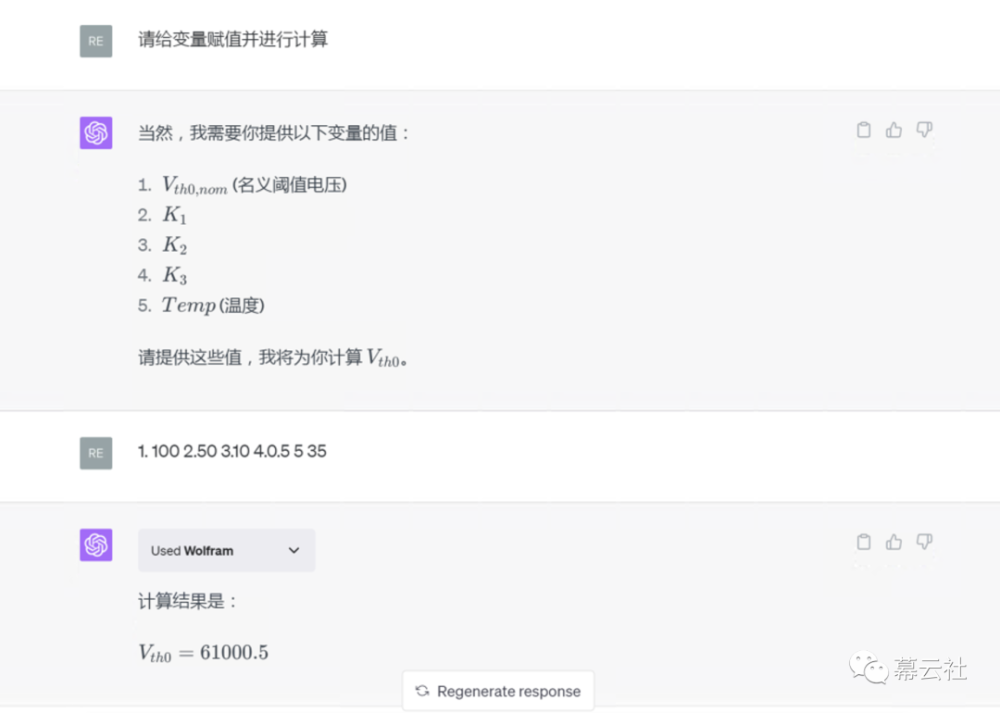
Task: Click the chevron arrow next to Used Wolfram
Action: coord(294,550)
